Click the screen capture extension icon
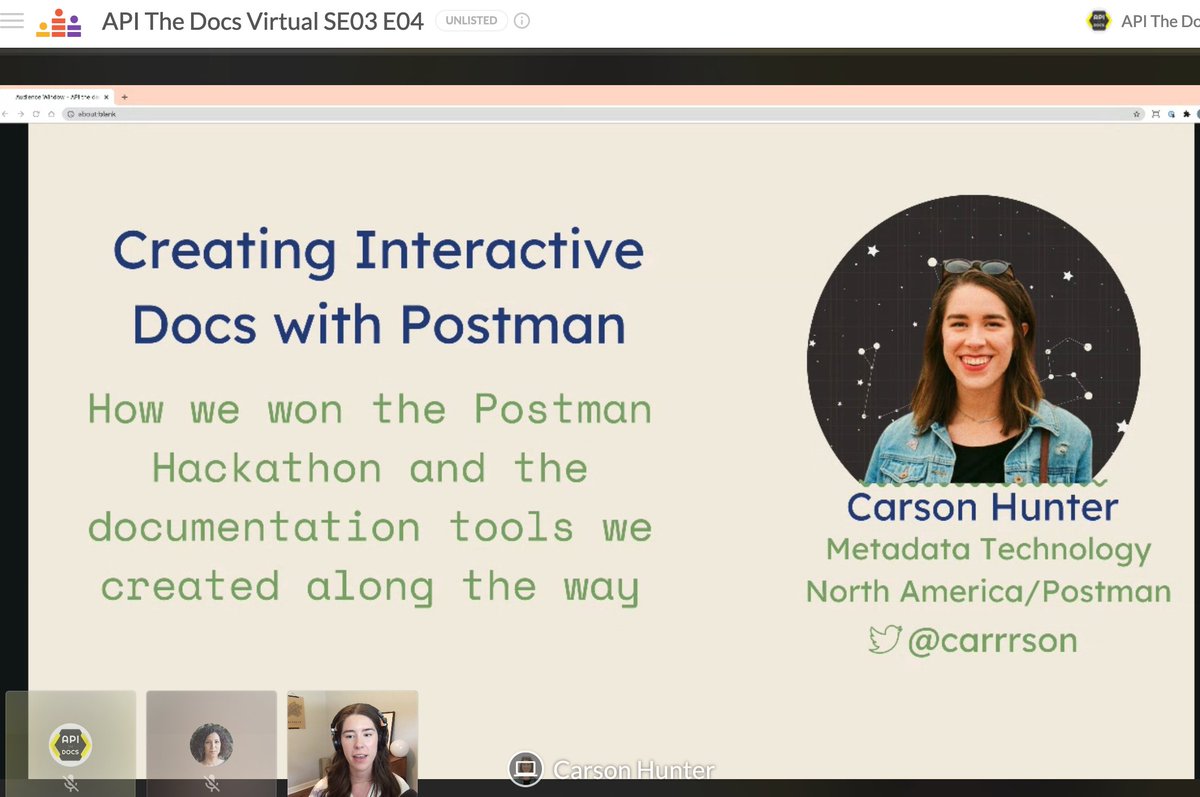Image resolution: width=1200 pixels, height=797 pixels. (x=1156, y=115)
